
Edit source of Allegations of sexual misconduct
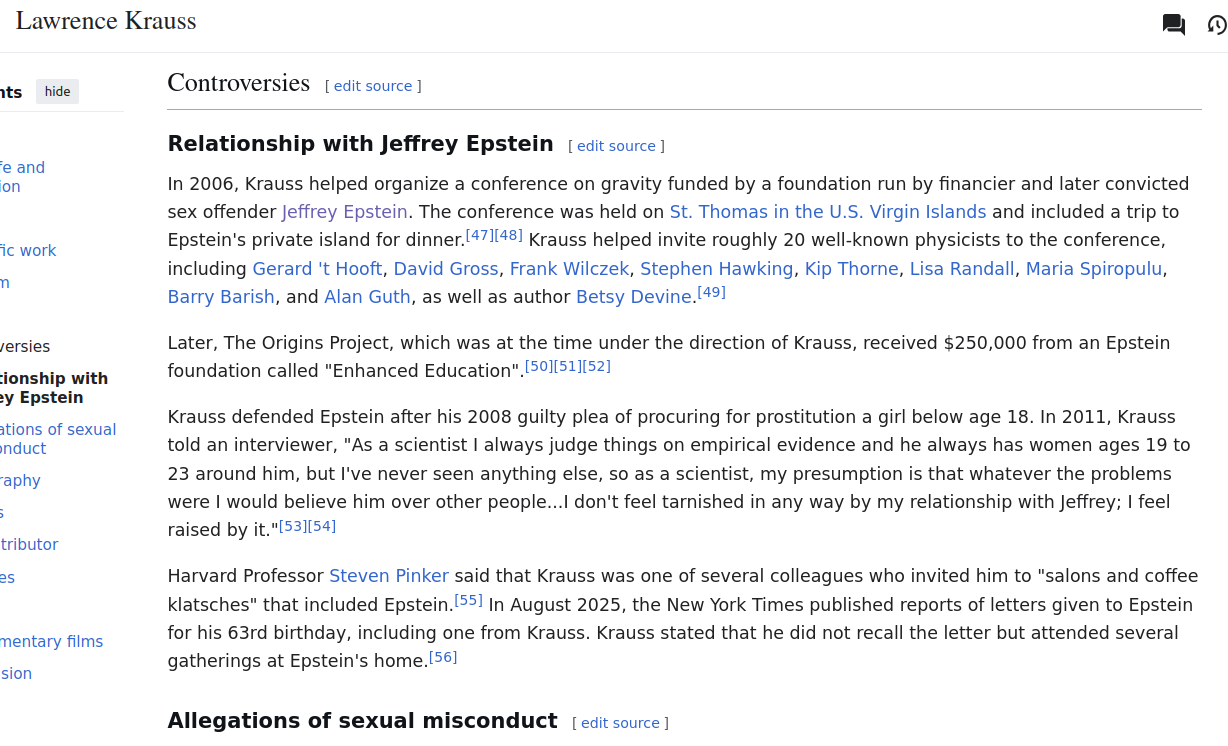620,723
